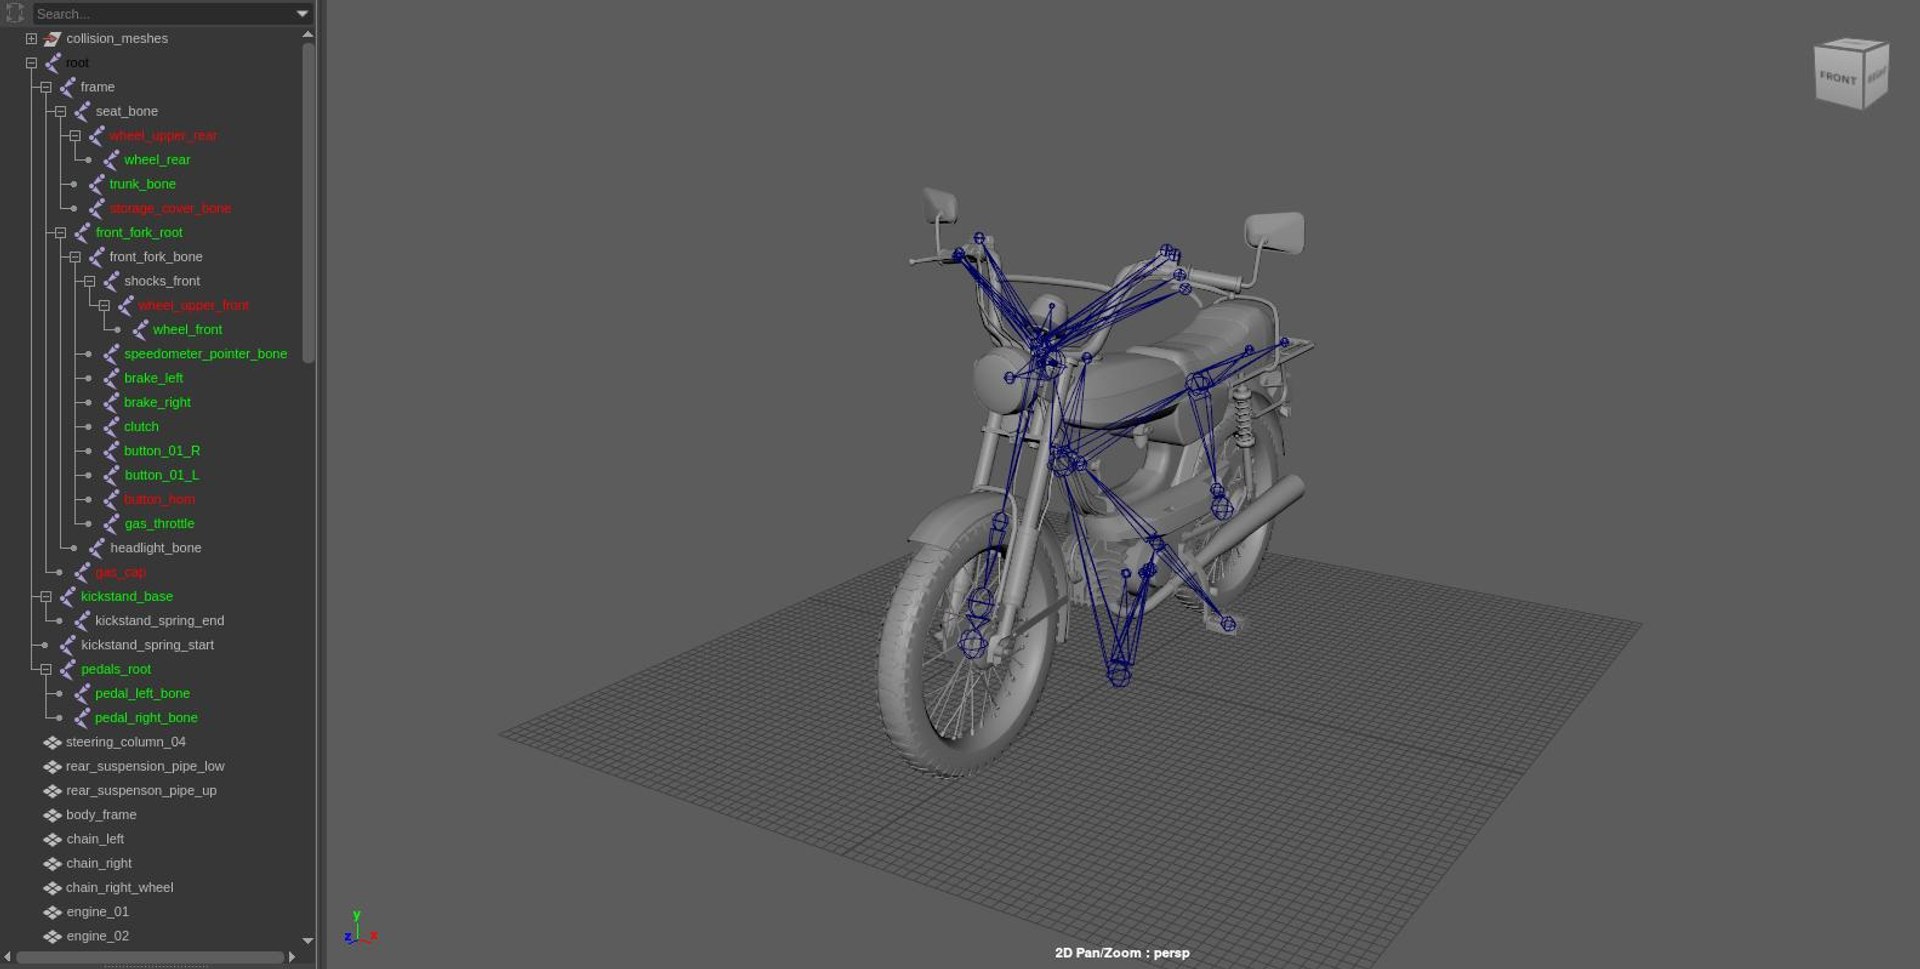
Task: Select button_horn in the outliner
Action: coord(159,500)
